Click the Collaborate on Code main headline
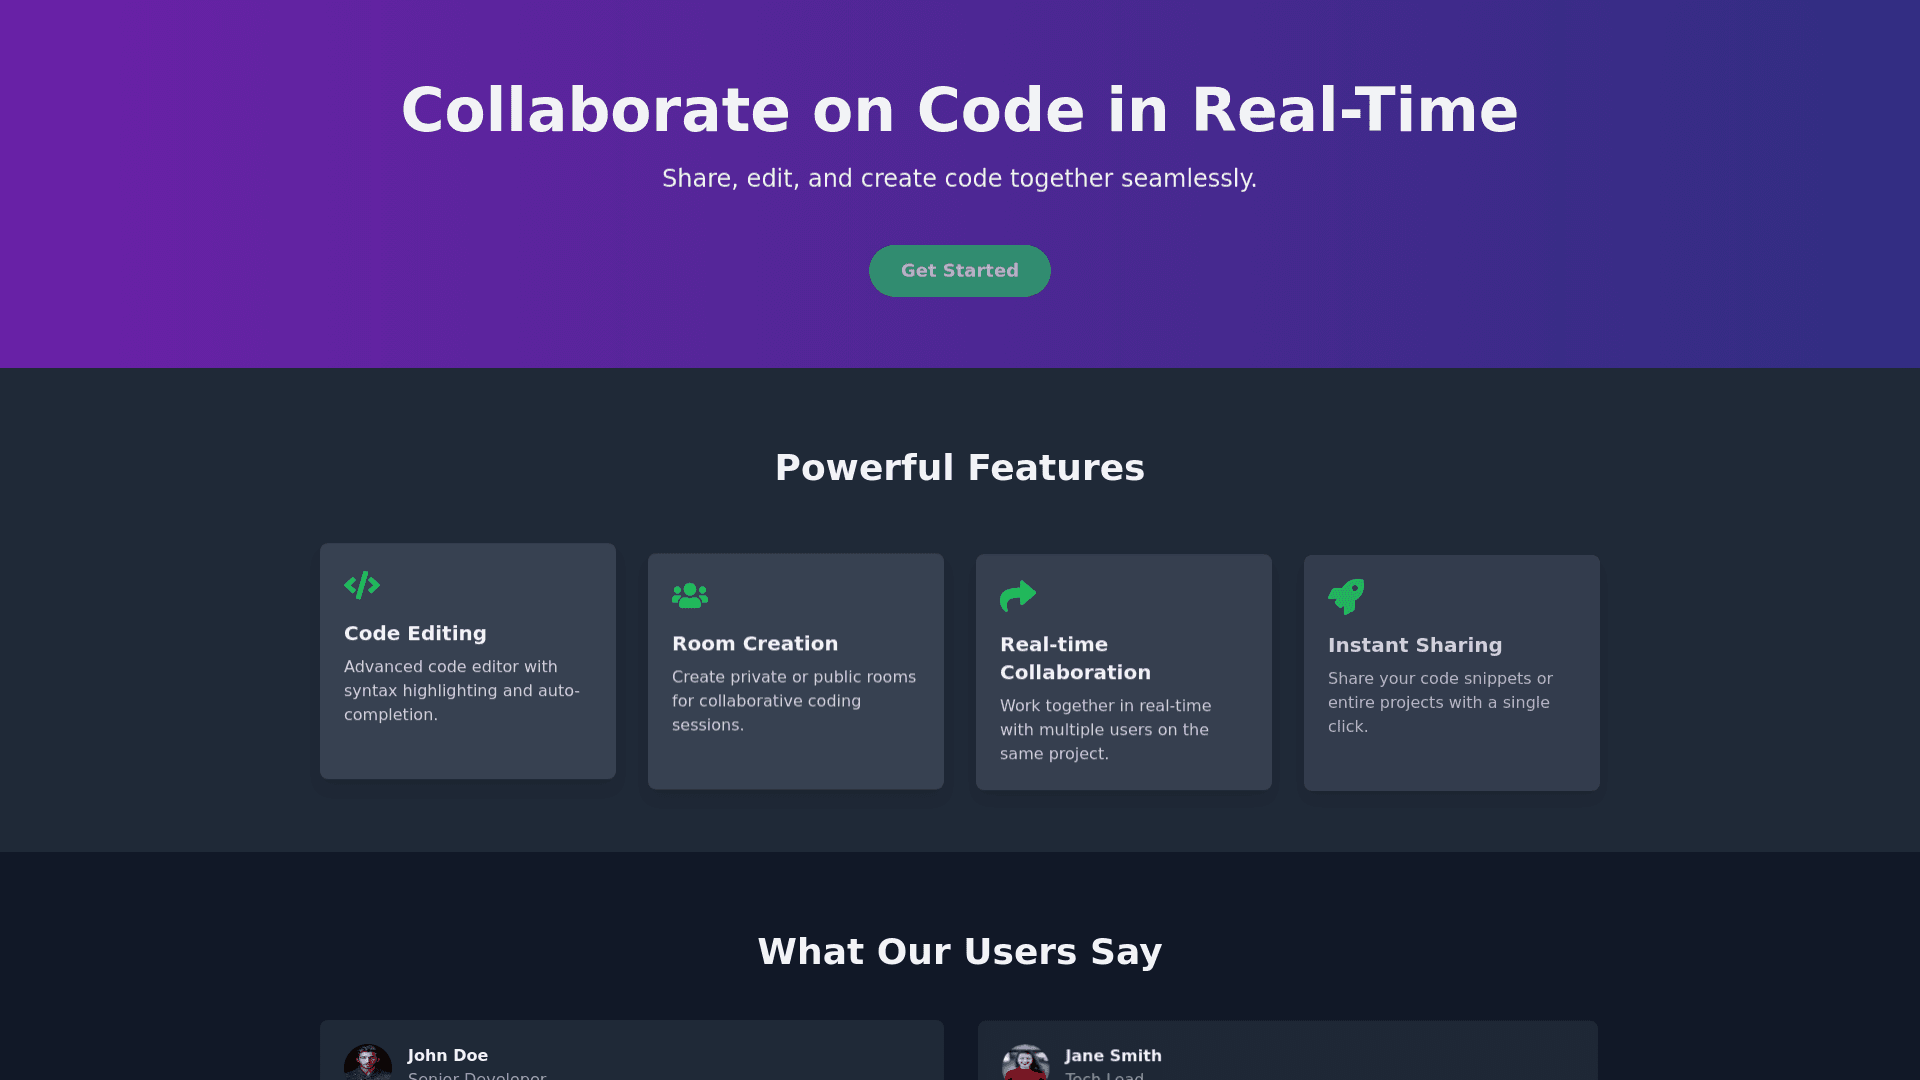 pos(959,110)
